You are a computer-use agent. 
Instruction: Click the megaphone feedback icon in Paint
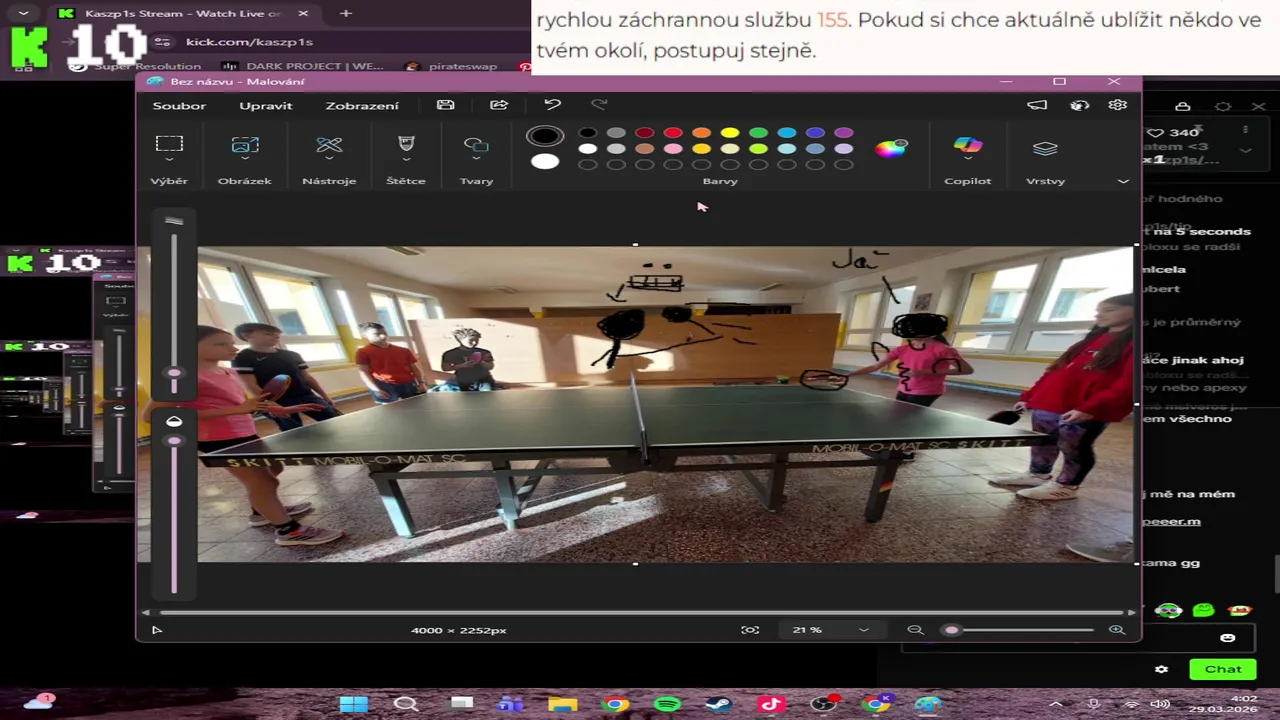(1037, 105)
